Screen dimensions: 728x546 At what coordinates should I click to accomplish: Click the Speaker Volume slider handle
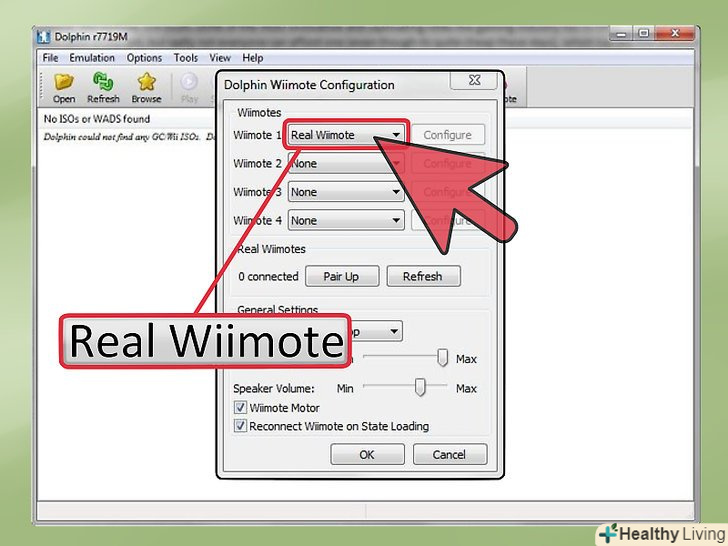tap(420, 386)
